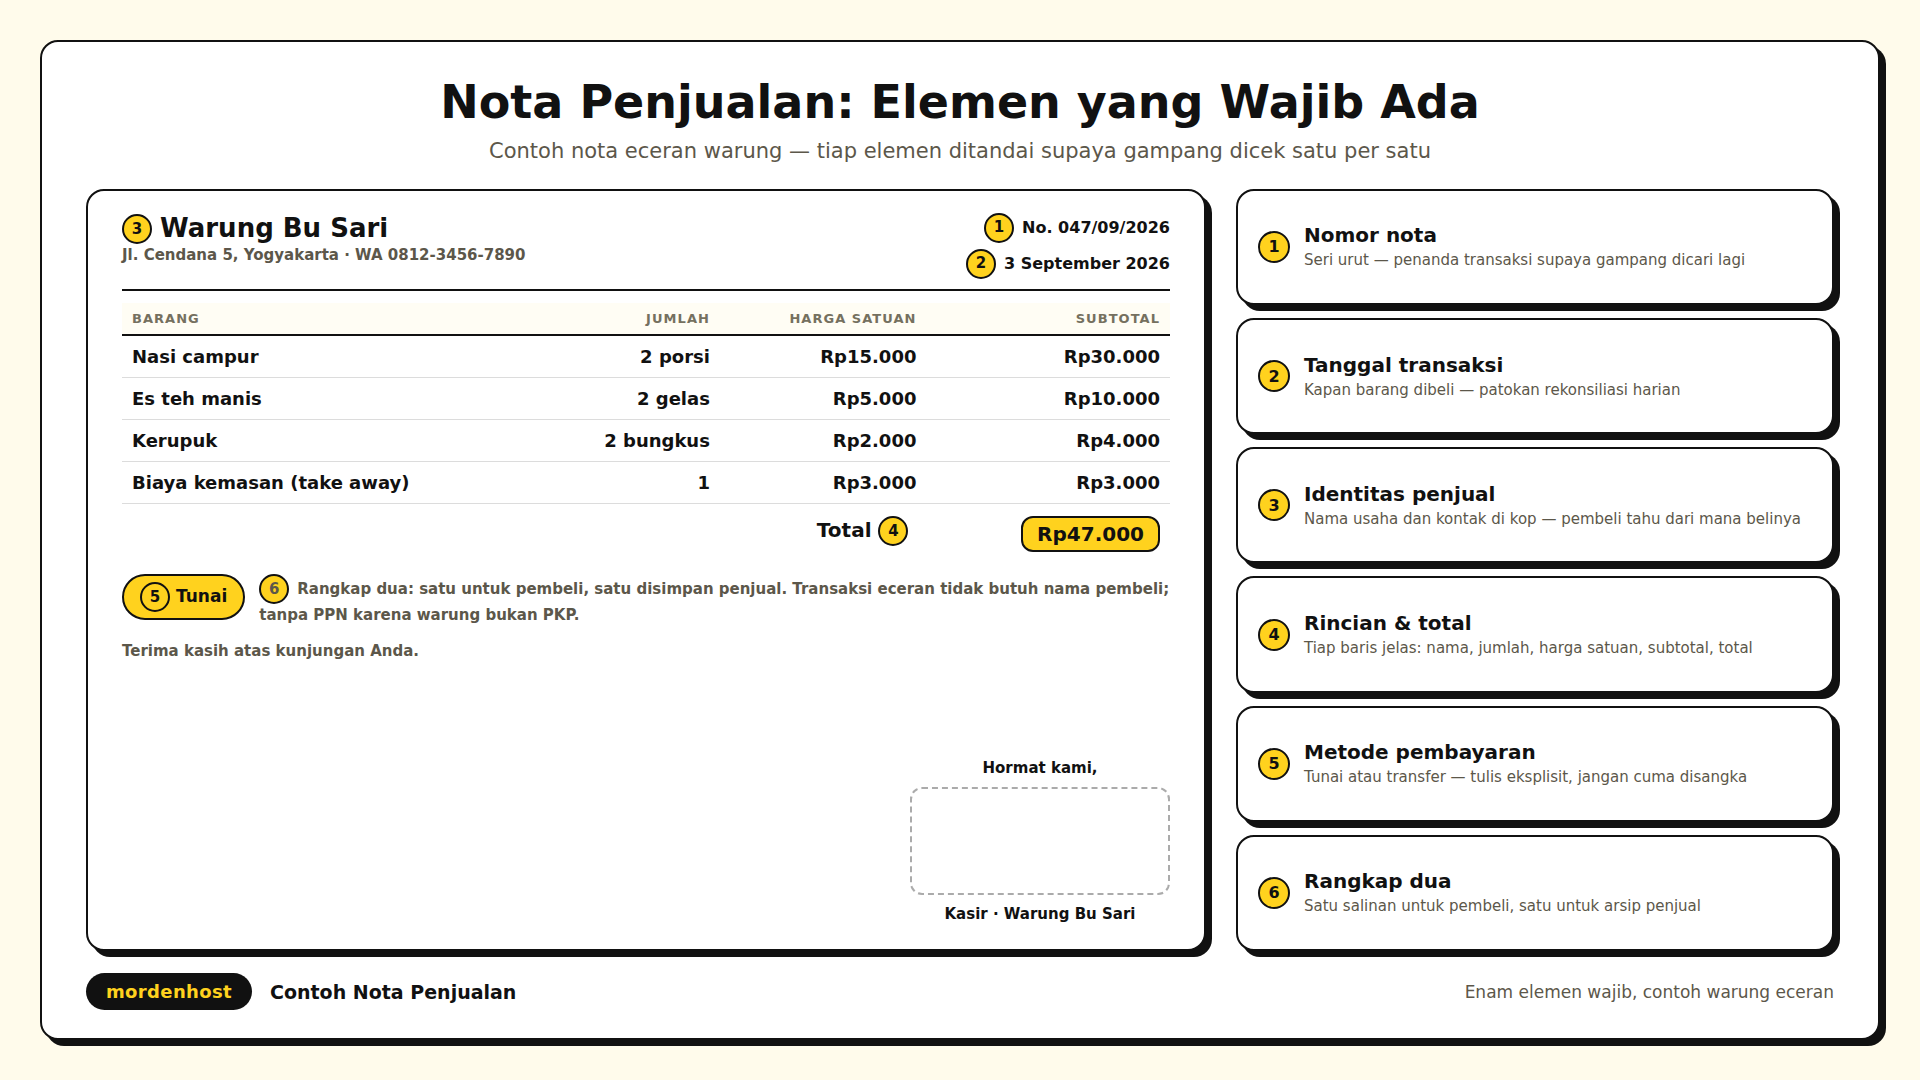Click the Rp47.000 total amount badge
This screenshot has width=1920, height=1080.
pos(1090,534)
